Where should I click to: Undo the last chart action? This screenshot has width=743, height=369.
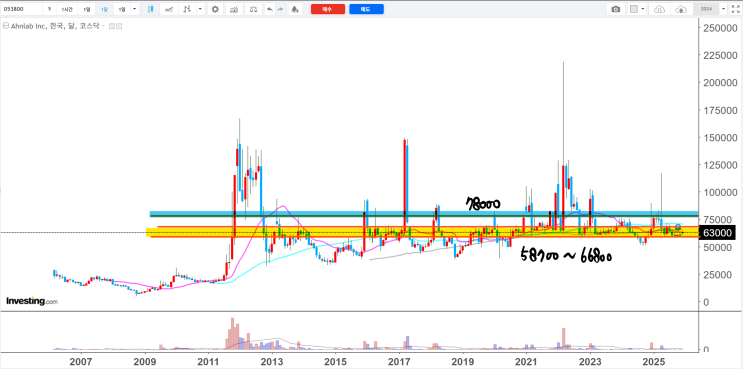[x=270, y=9]
